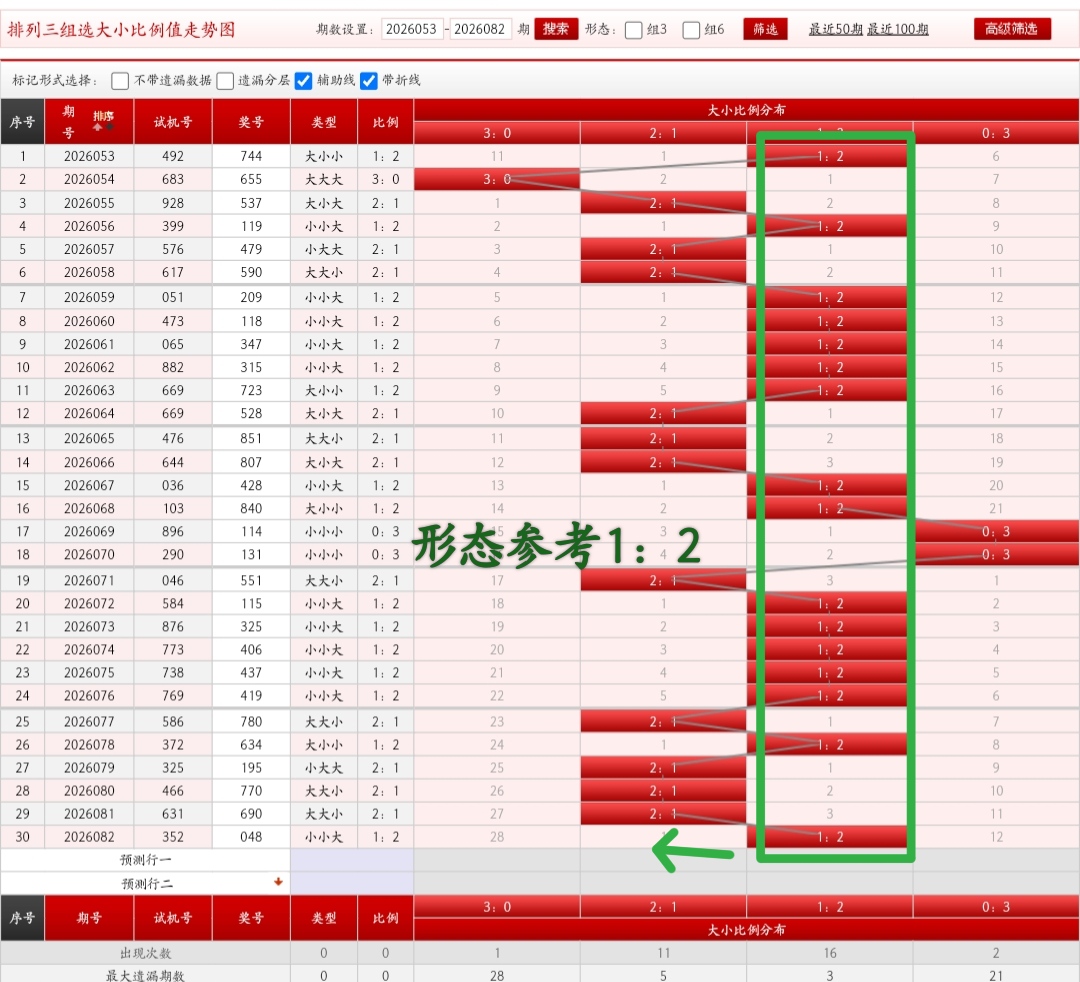The width and height of the screenshot is (1080, 982).
Task: Toggle the 组6 checkbox
Action: [x=691, y=30]
